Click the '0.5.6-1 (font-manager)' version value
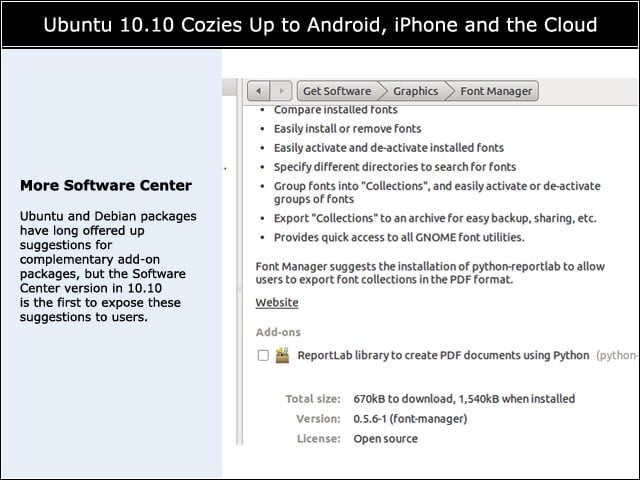This screenshot has height=480, width=640. pyautogui.click(x=410, y=419)
